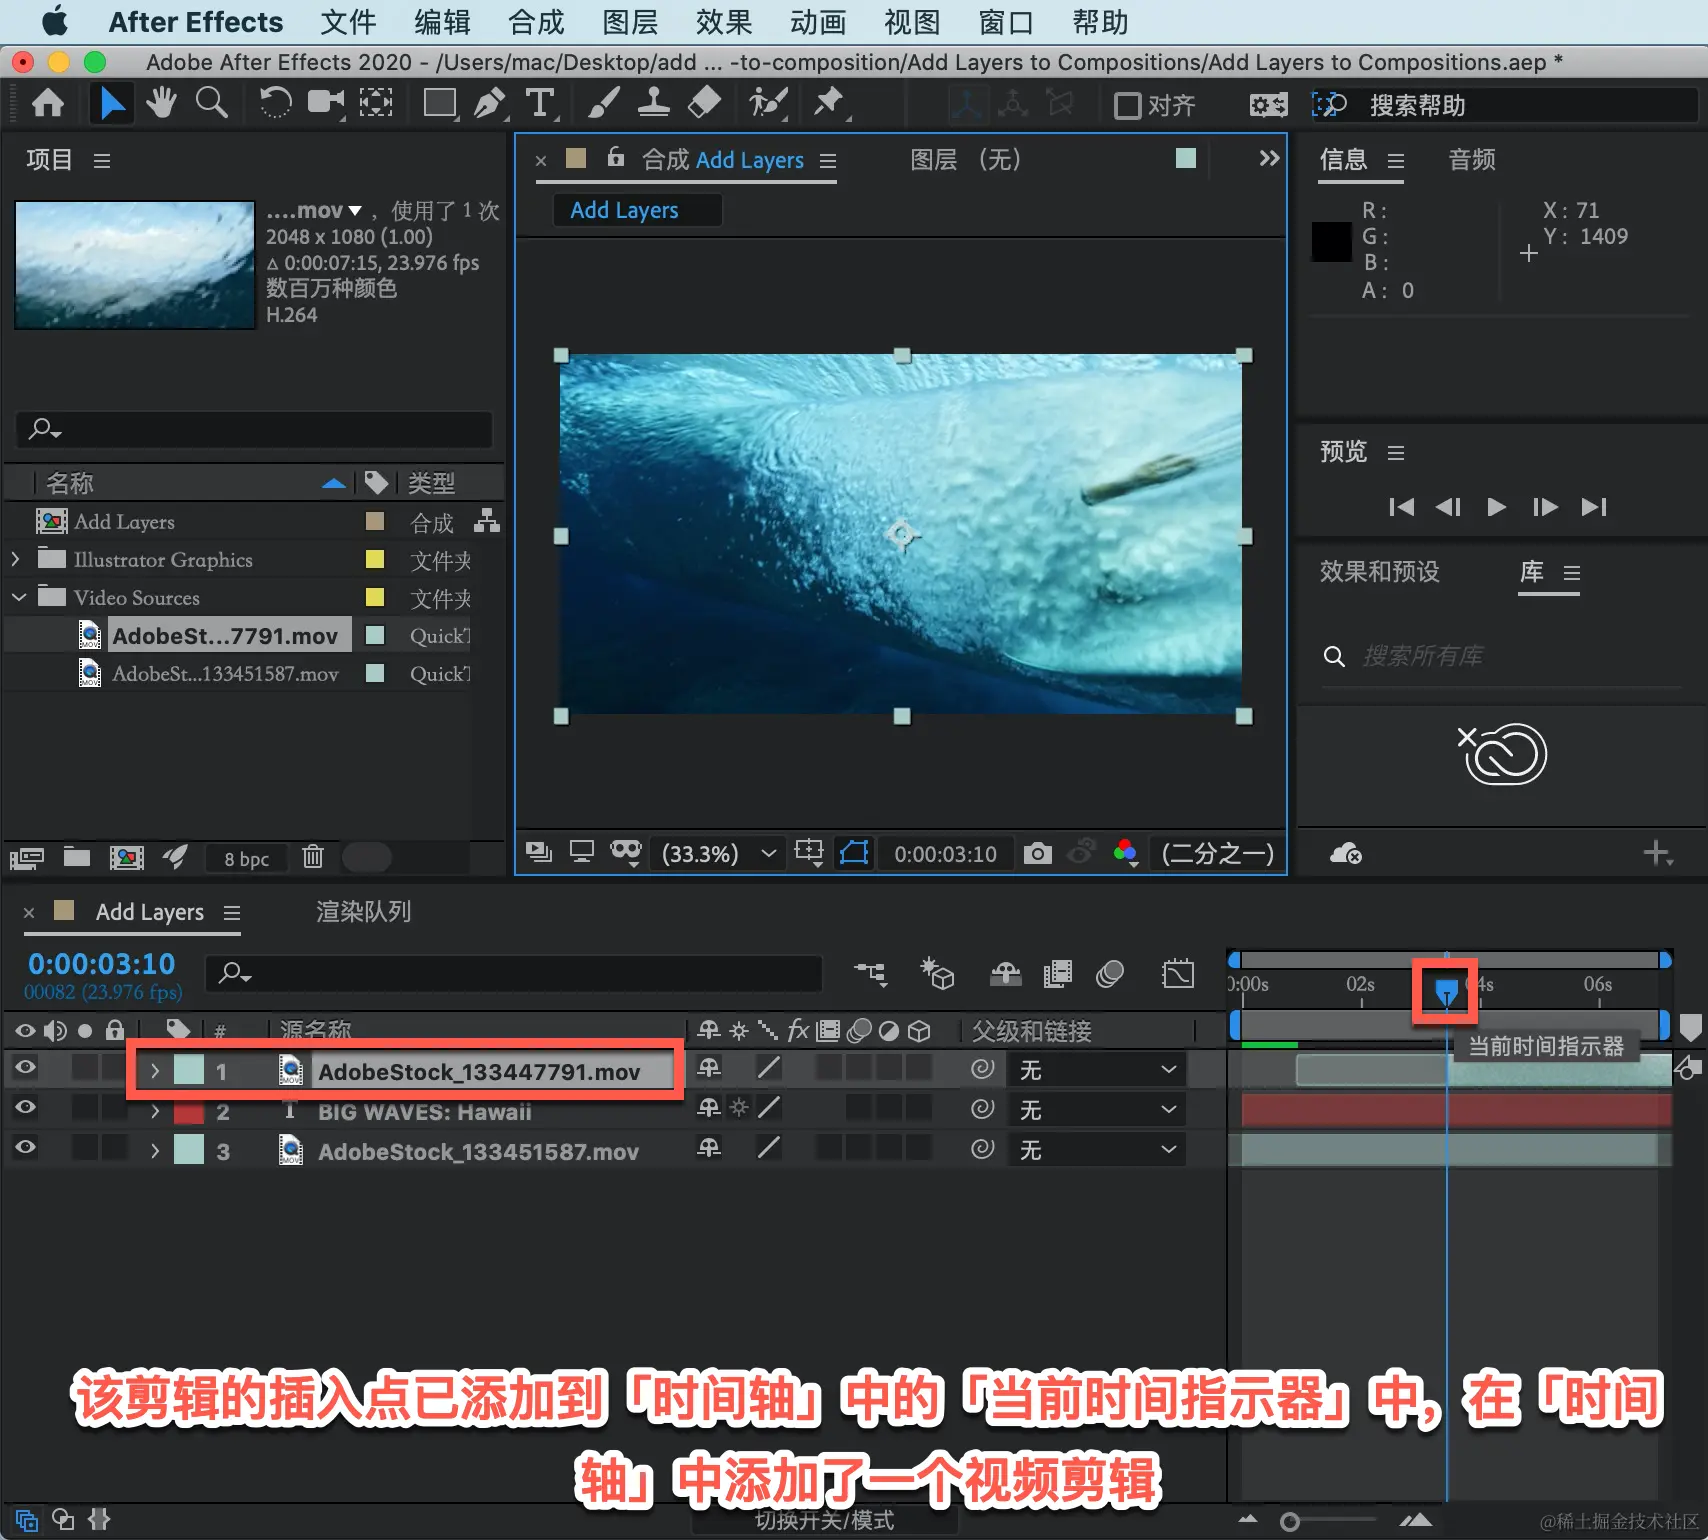Hide the BIG WAVES: Hawaii layer

click(25, 1108)
